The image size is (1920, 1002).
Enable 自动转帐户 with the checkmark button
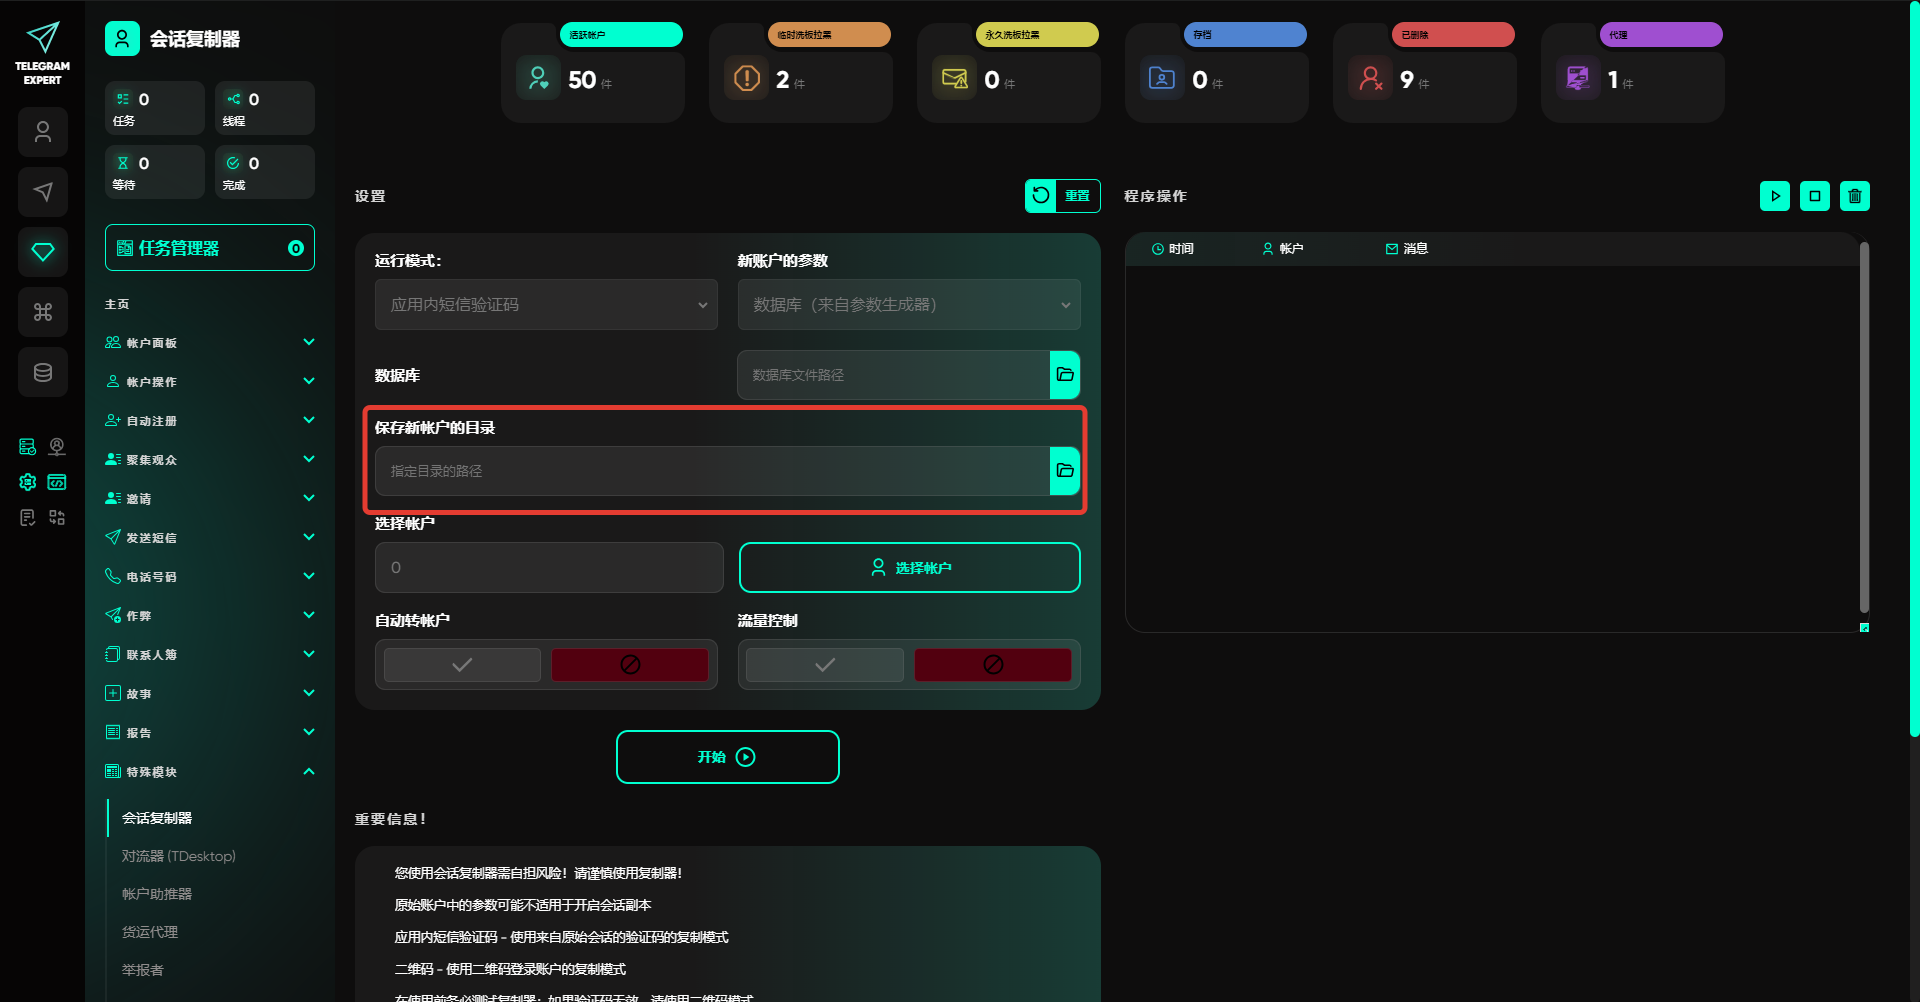(x=462, y=665)
